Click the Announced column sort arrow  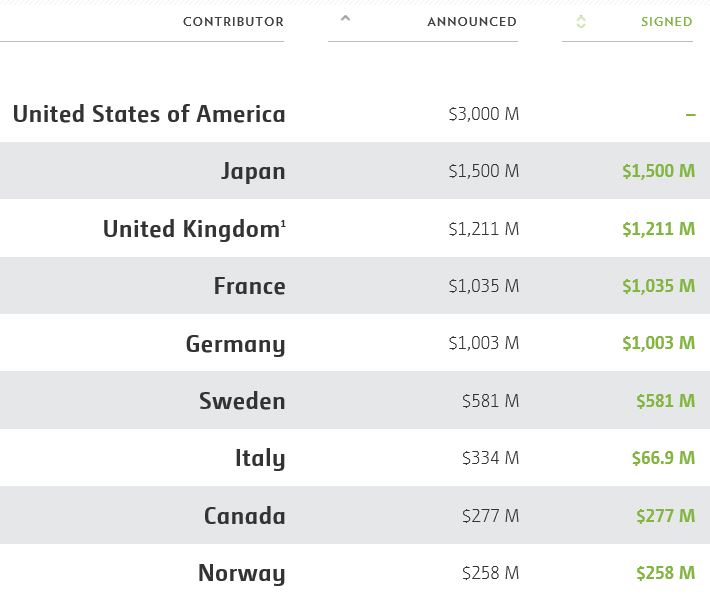(x=345, y=18)
